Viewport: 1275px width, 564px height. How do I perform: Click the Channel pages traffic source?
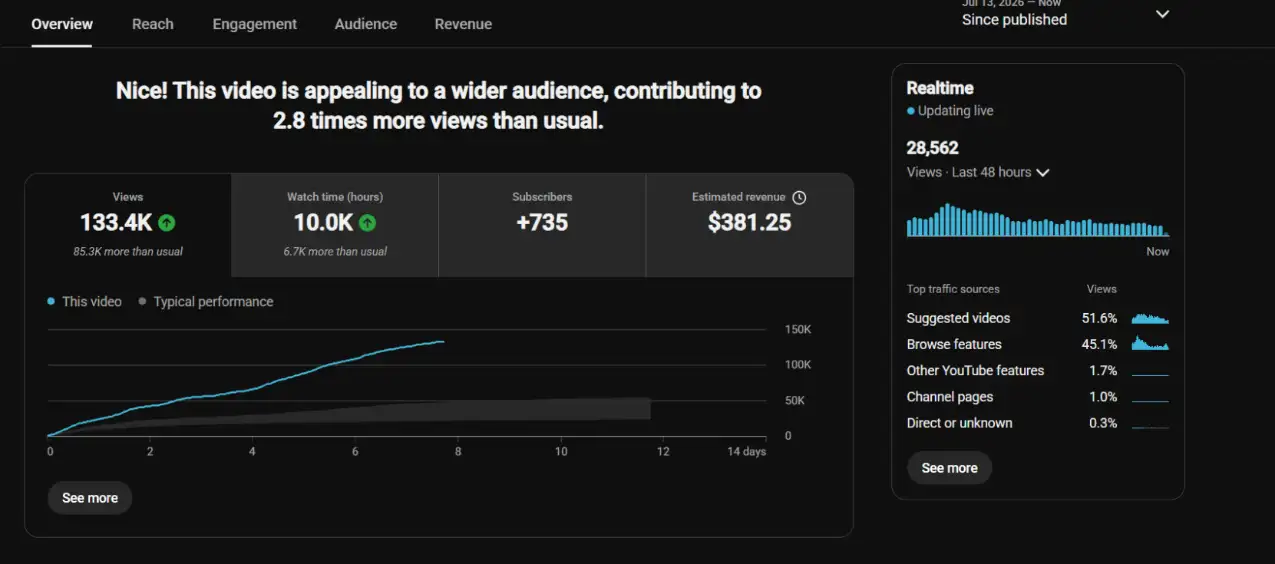[x=1037, y=397]
